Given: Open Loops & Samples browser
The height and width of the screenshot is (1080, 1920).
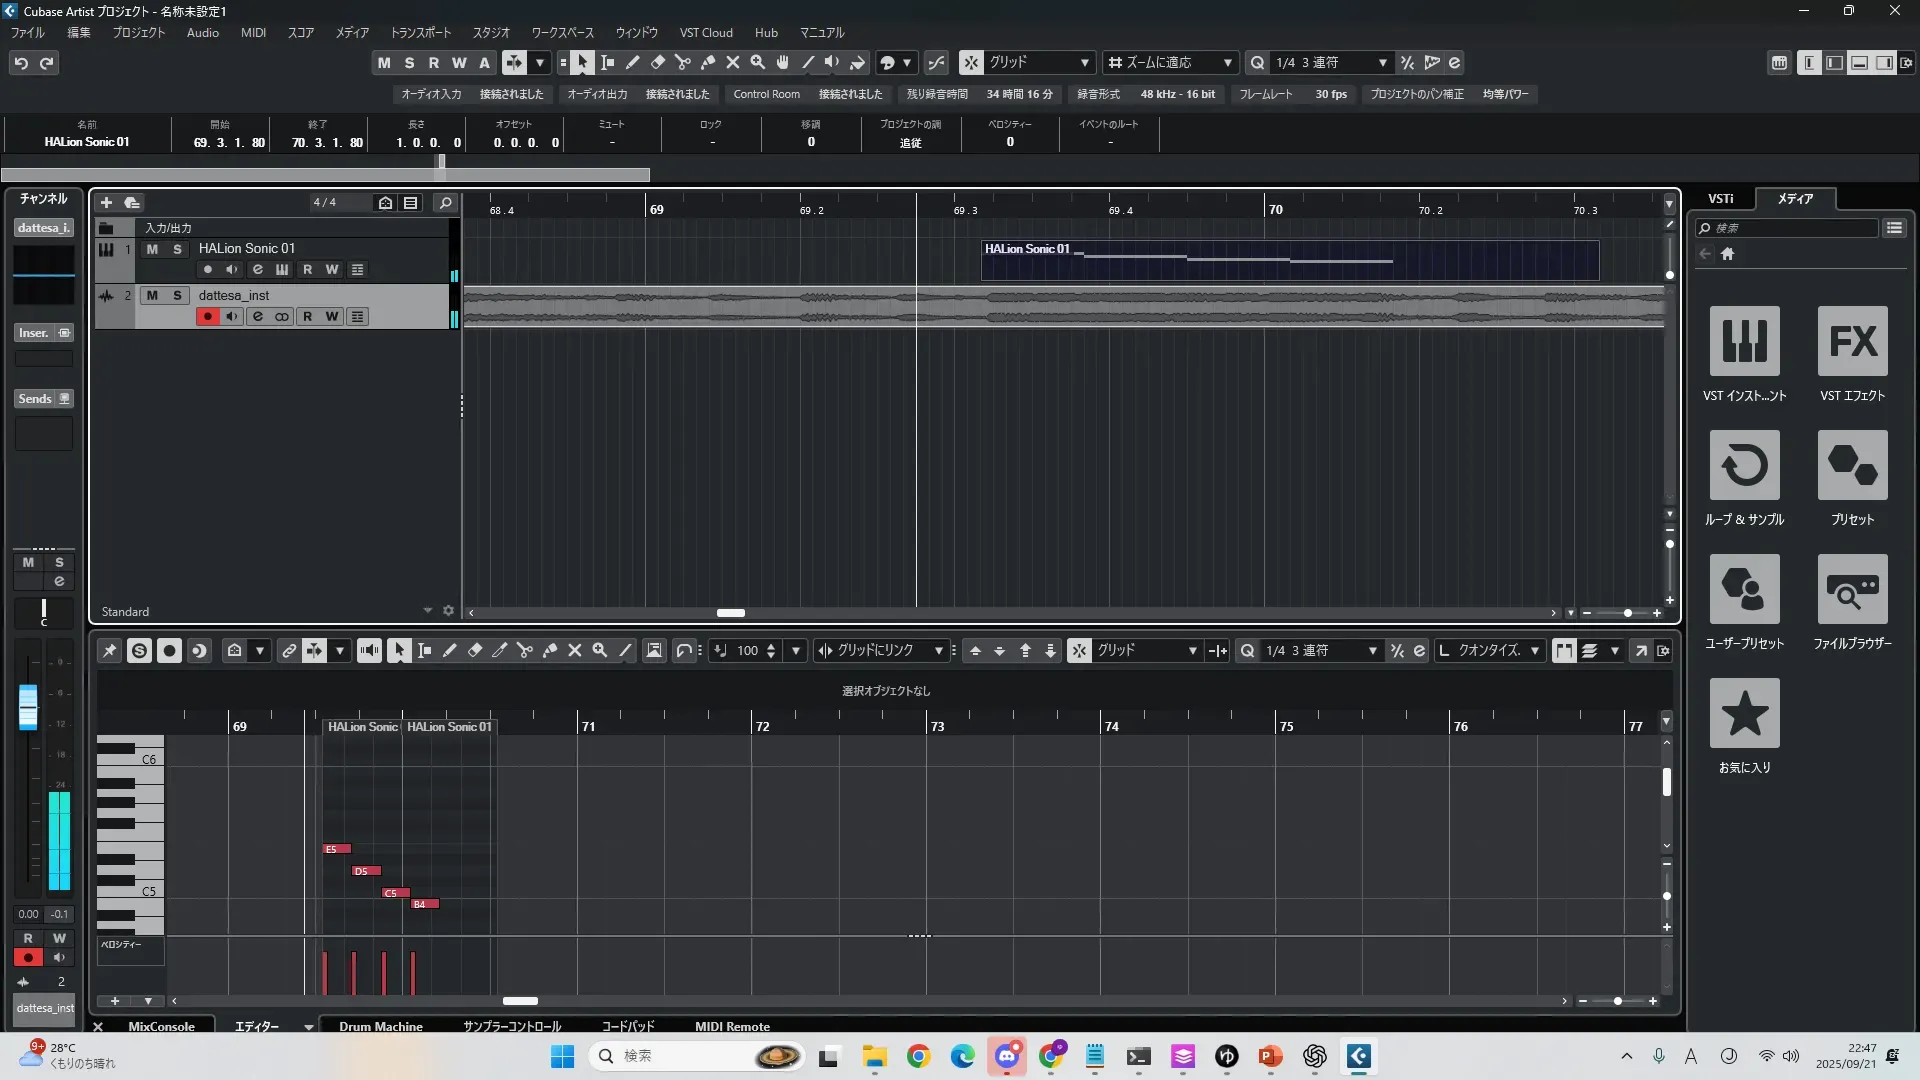Looking at the screenshot, I should click(x=1744, y=465).
